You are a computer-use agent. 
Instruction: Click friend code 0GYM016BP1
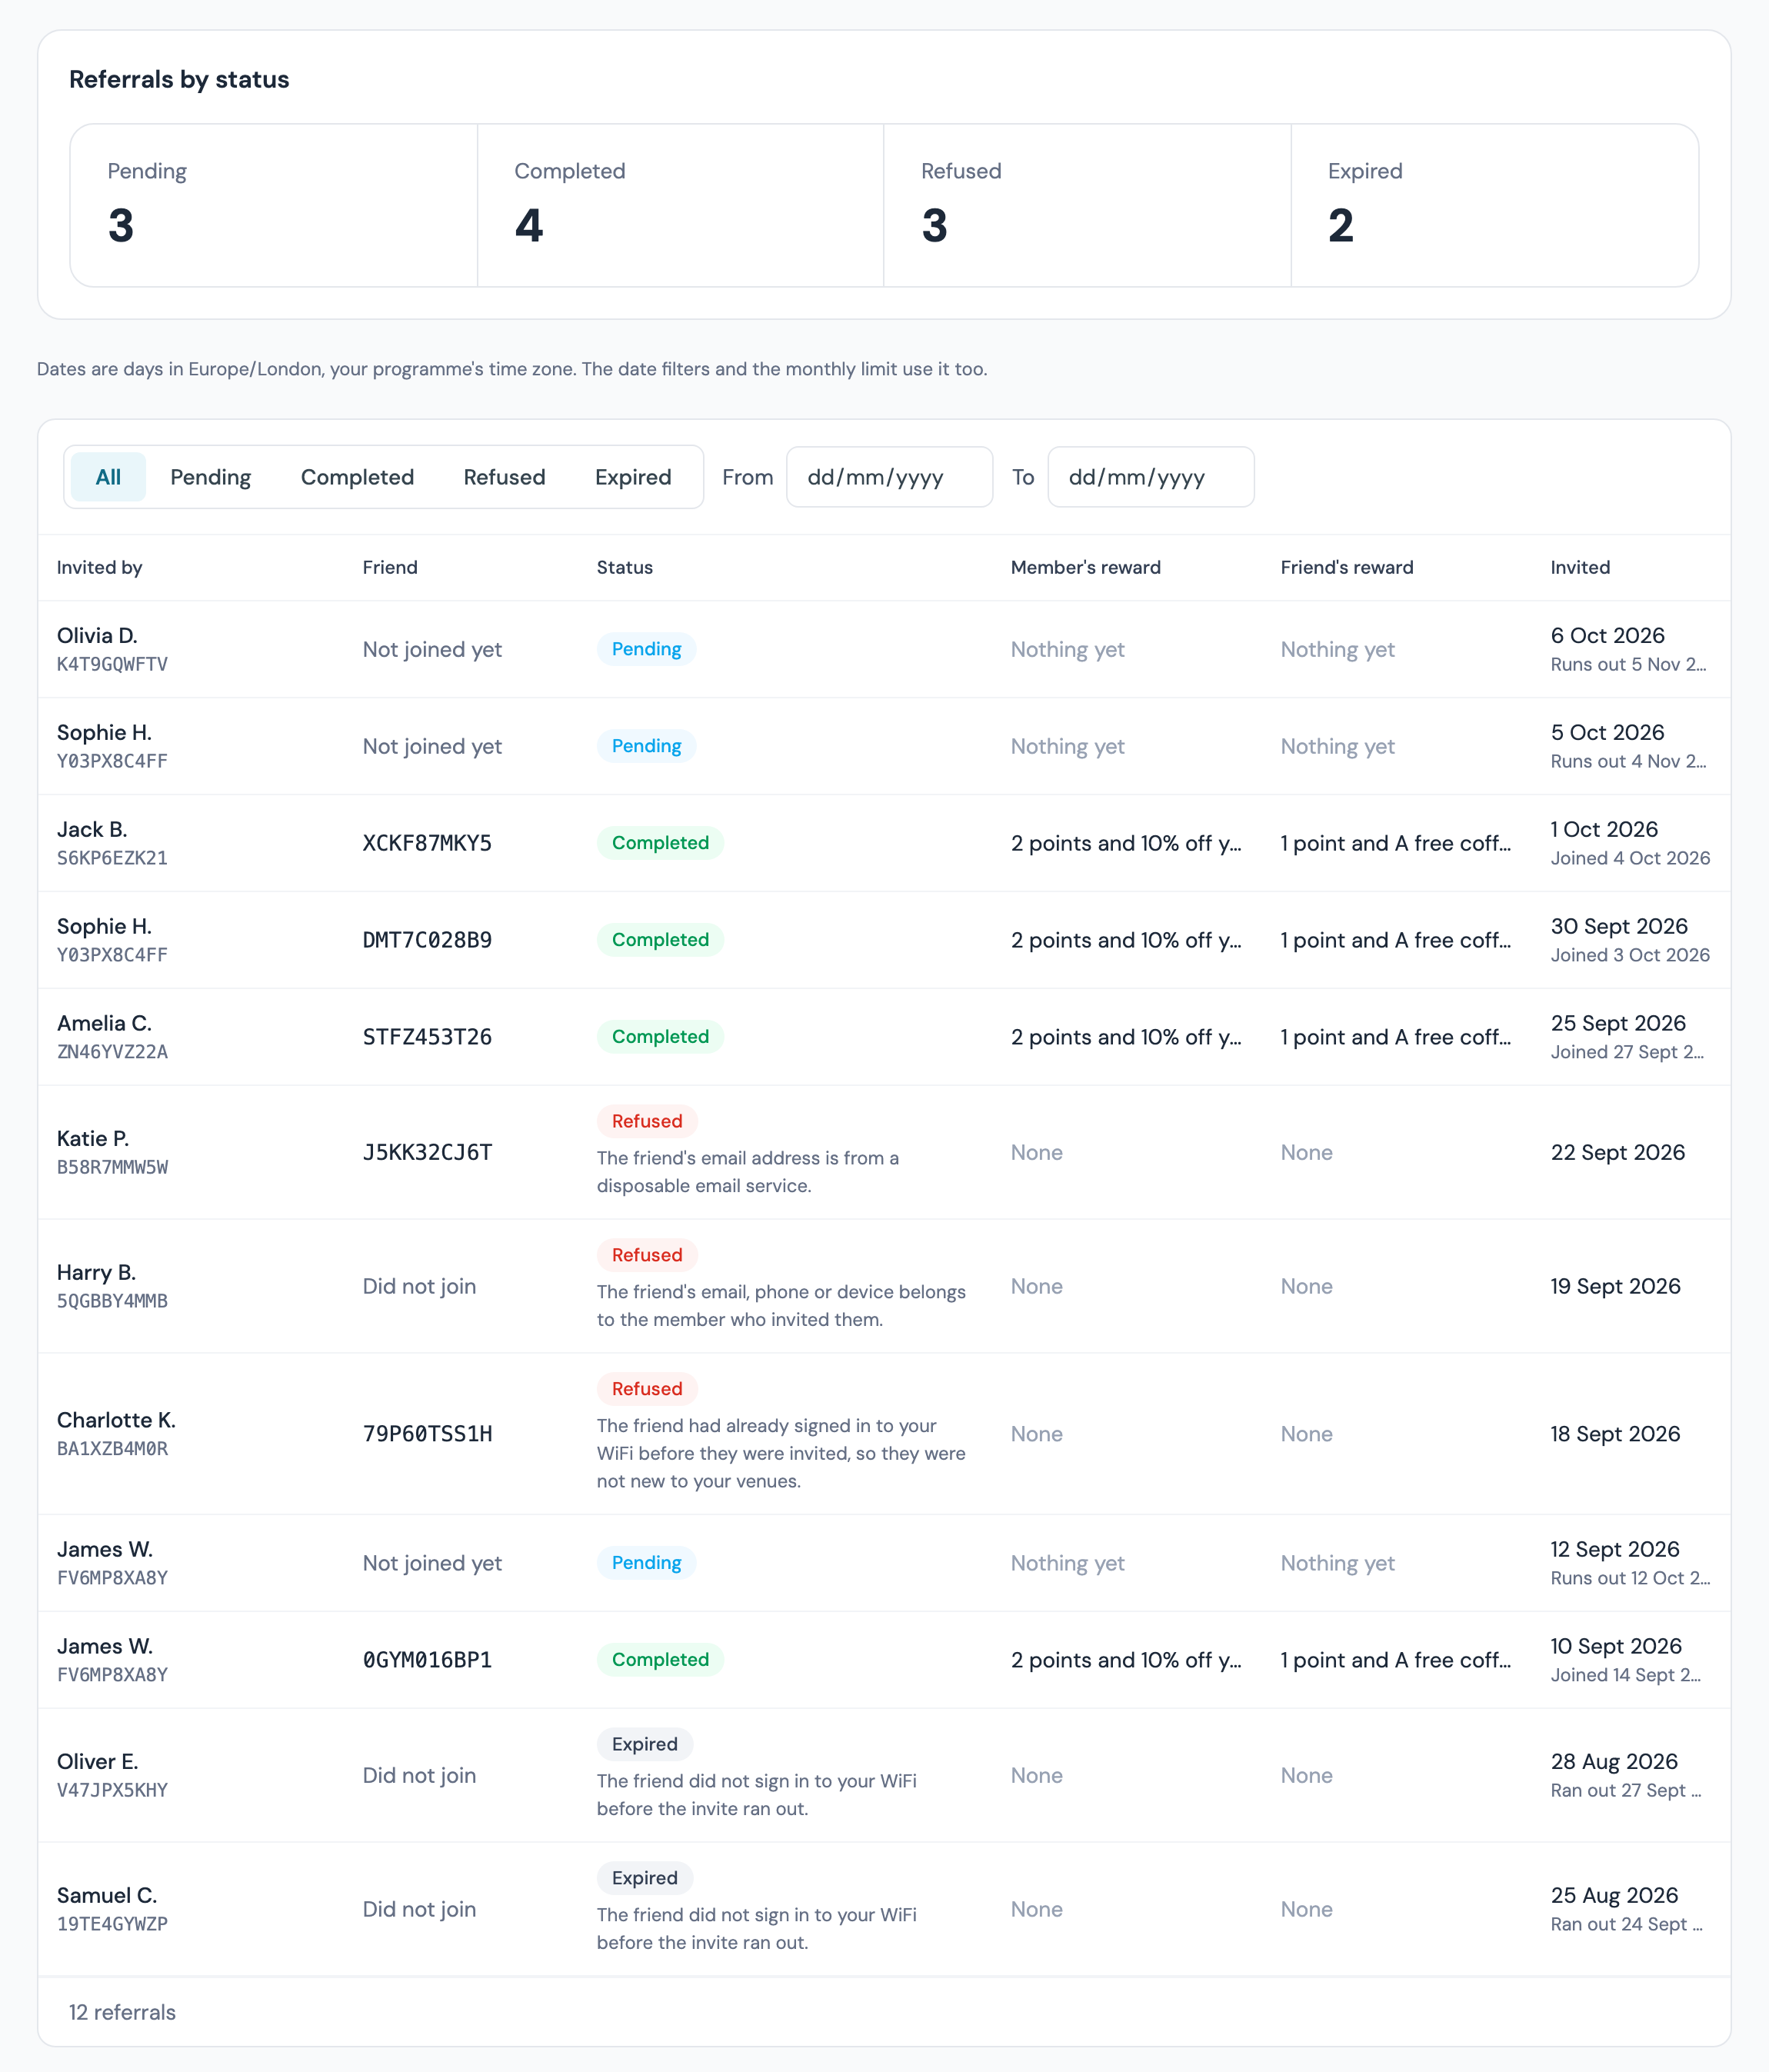[427, 1660]
